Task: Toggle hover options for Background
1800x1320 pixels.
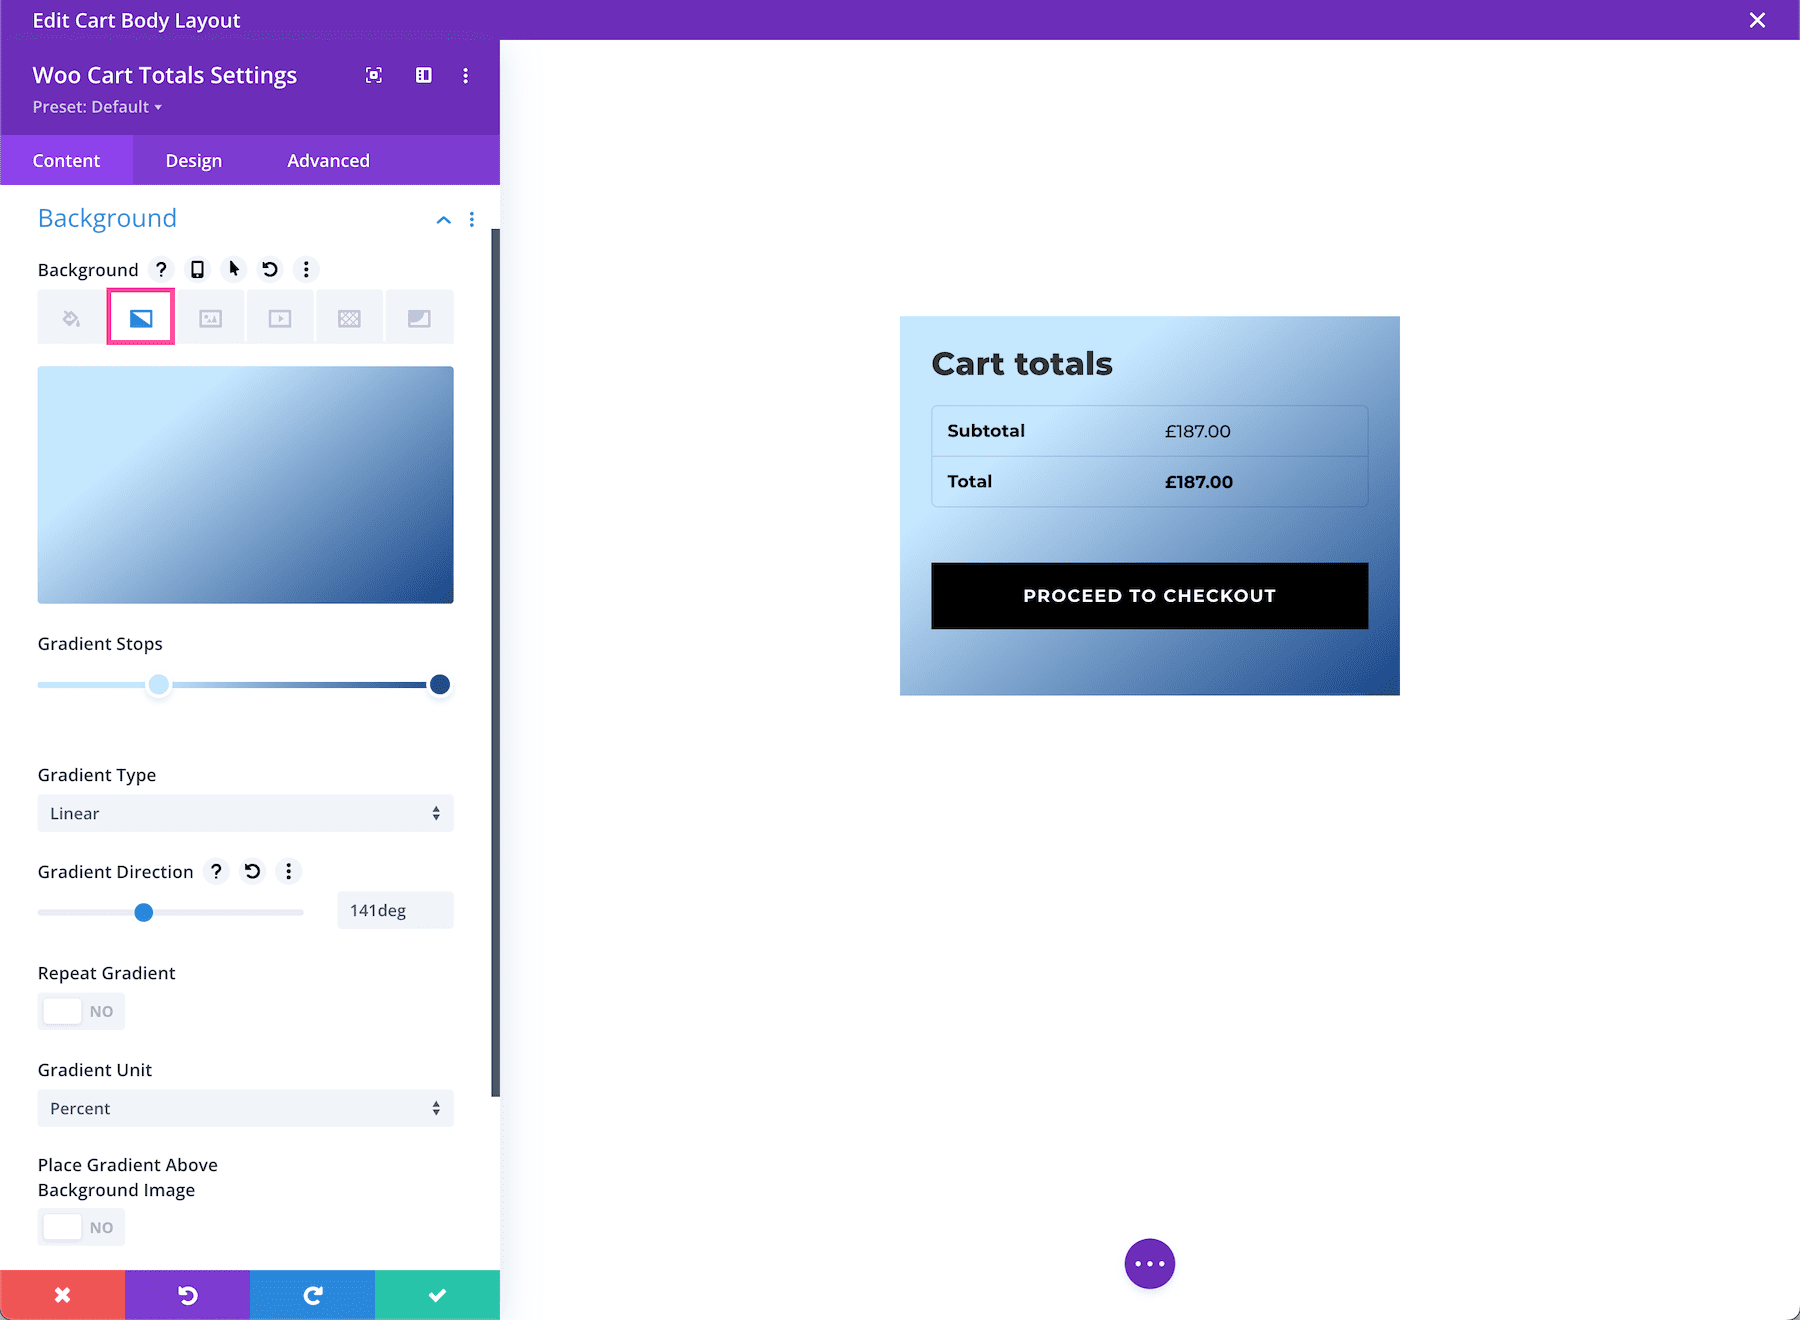Action: point(233,269)
